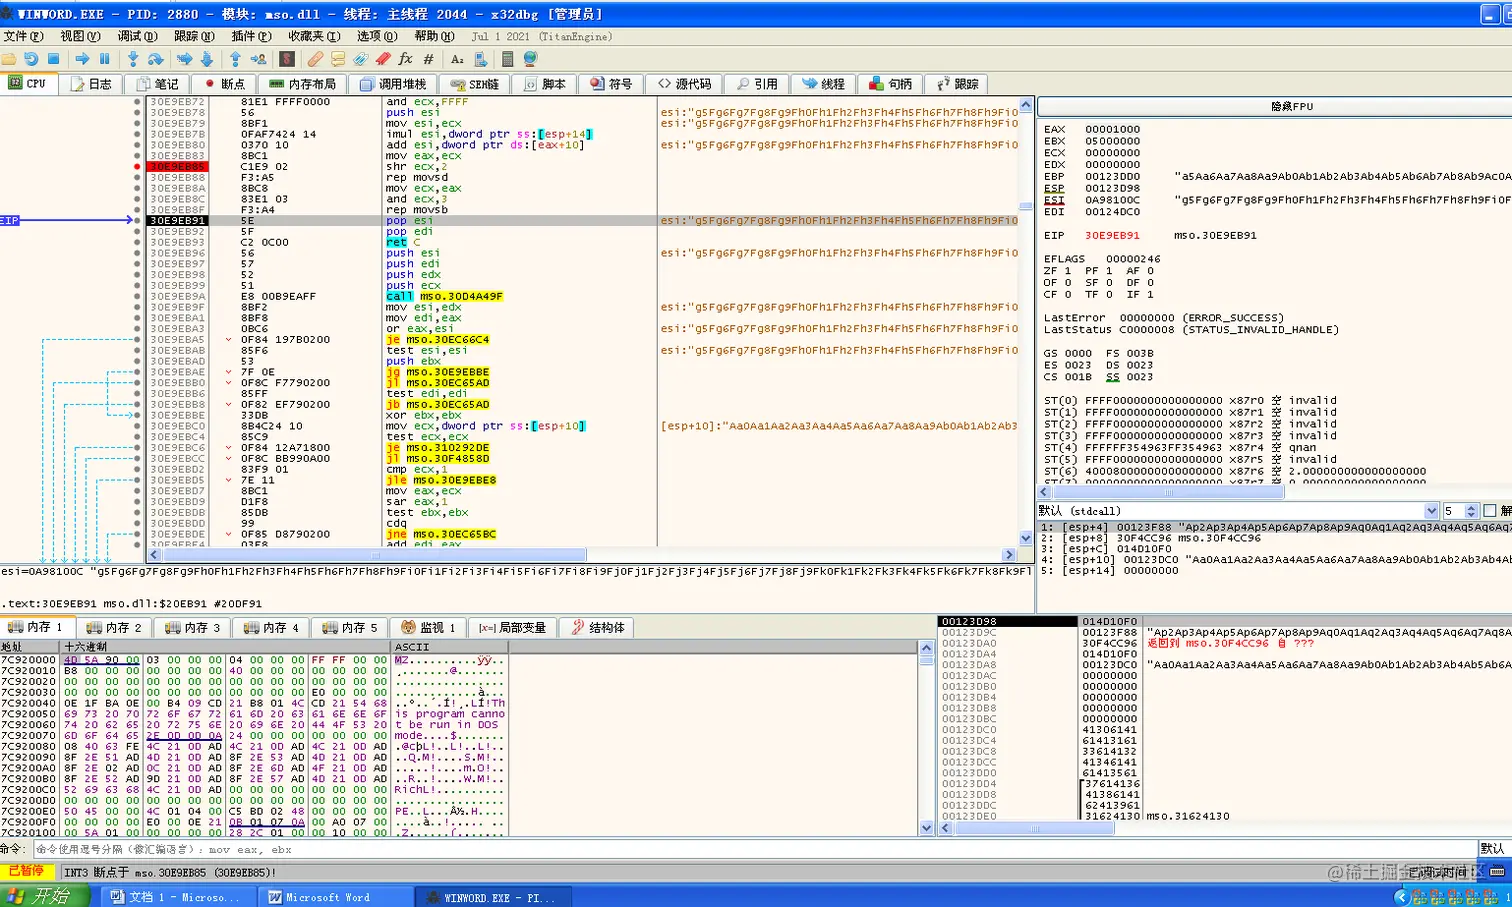The image size is (1512, 907).
Task: Toggle the checkbox beside the argument count spinner
Action: click(1490, 511)
